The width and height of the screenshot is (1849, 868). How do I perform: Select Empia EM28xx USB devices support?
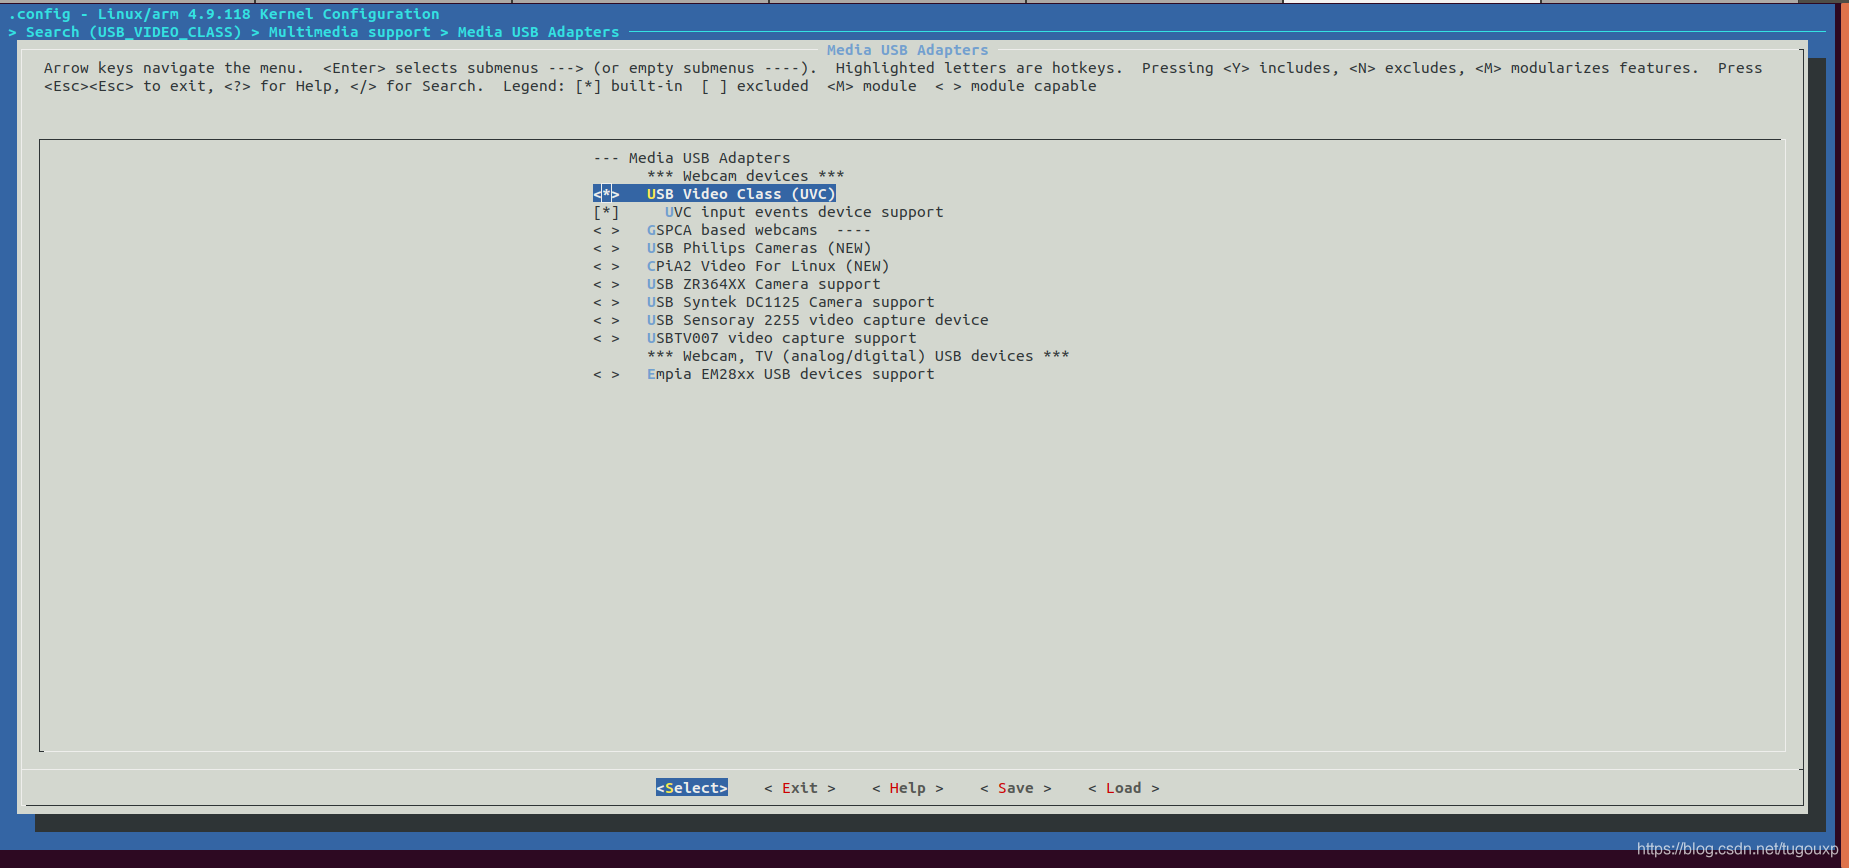pyautogui.click(x=791, y=374)
